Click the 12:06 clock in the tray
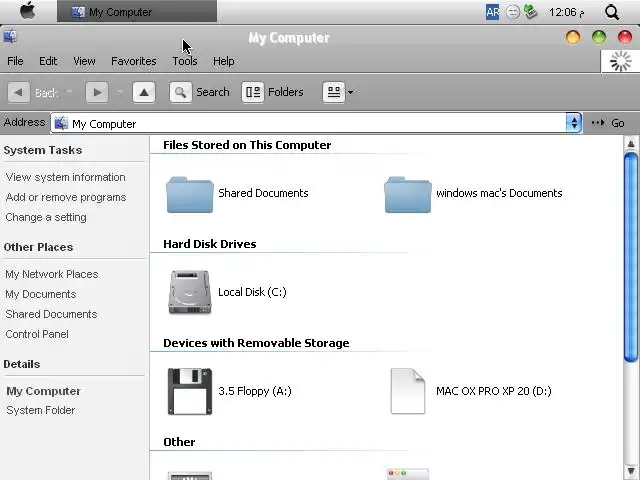640x480 pixels. [x=566, y=12]
